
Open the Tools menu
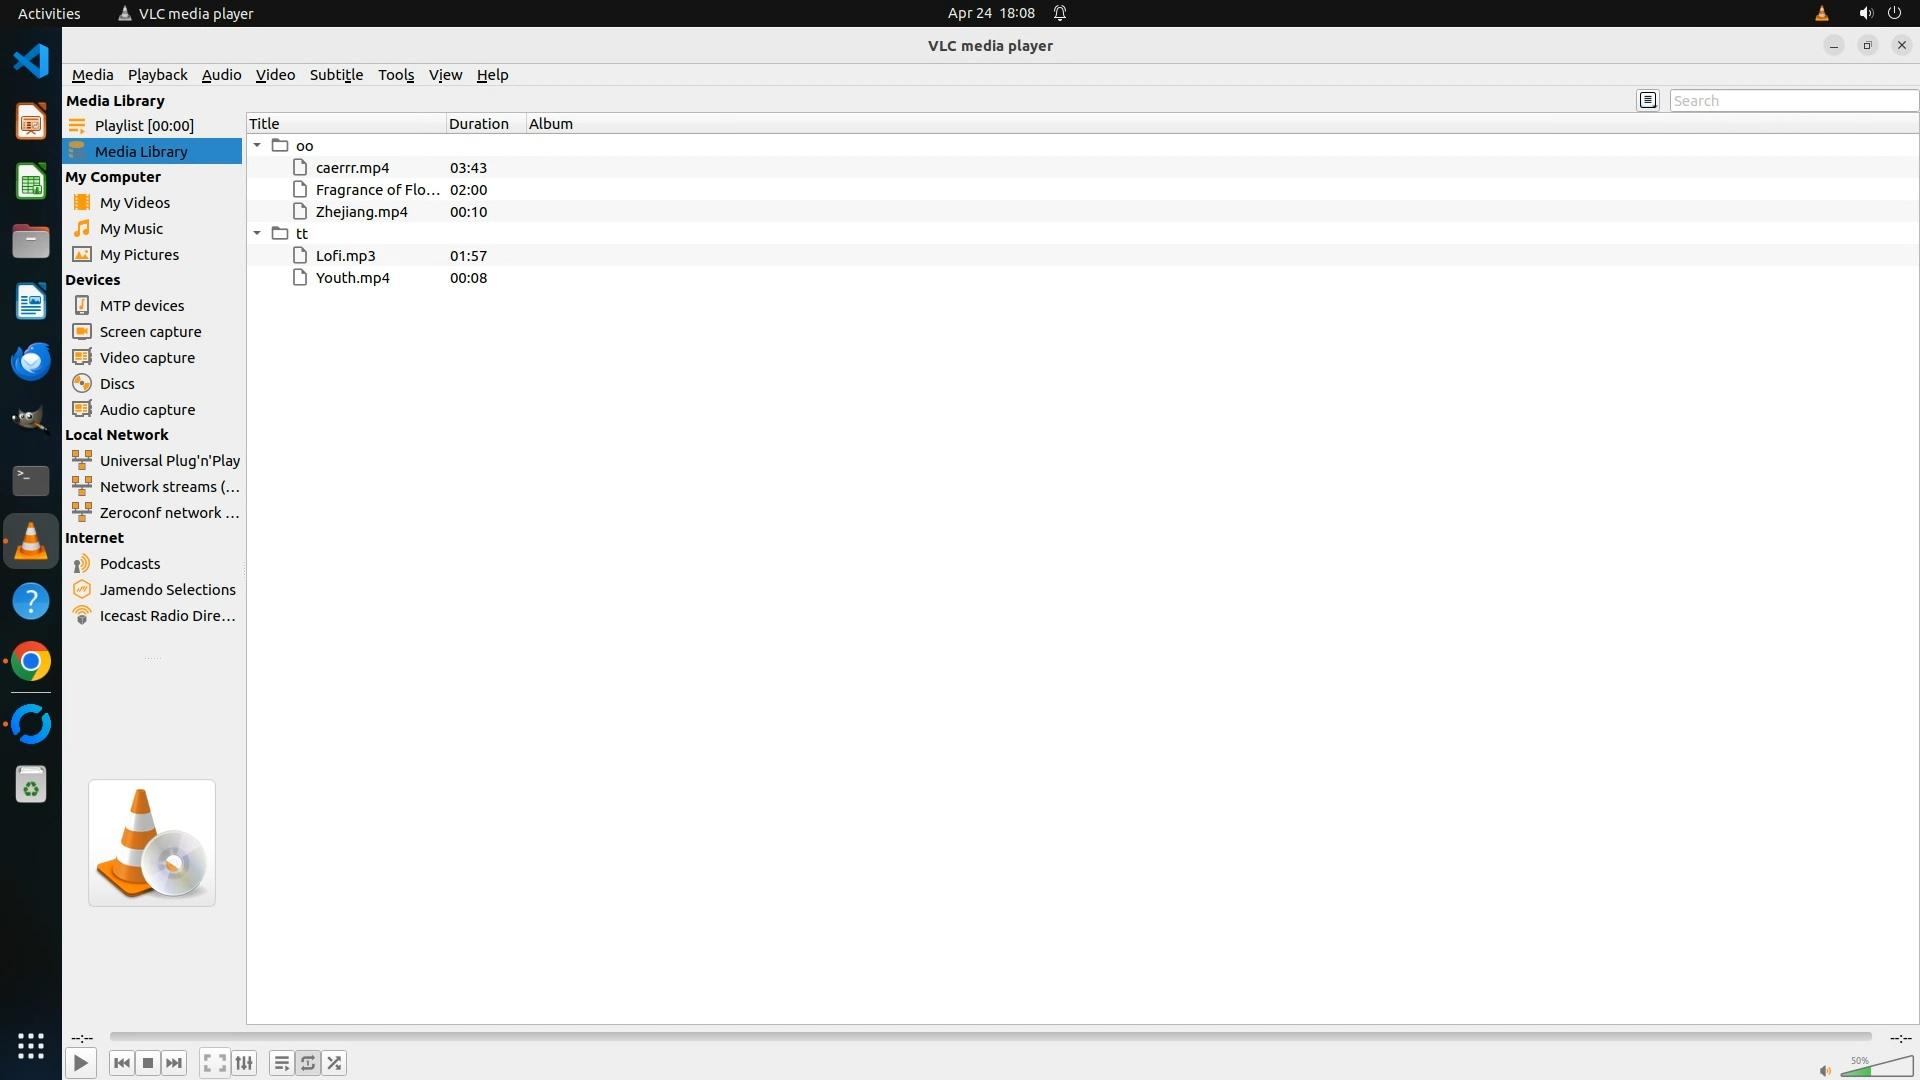pos(396,75)
